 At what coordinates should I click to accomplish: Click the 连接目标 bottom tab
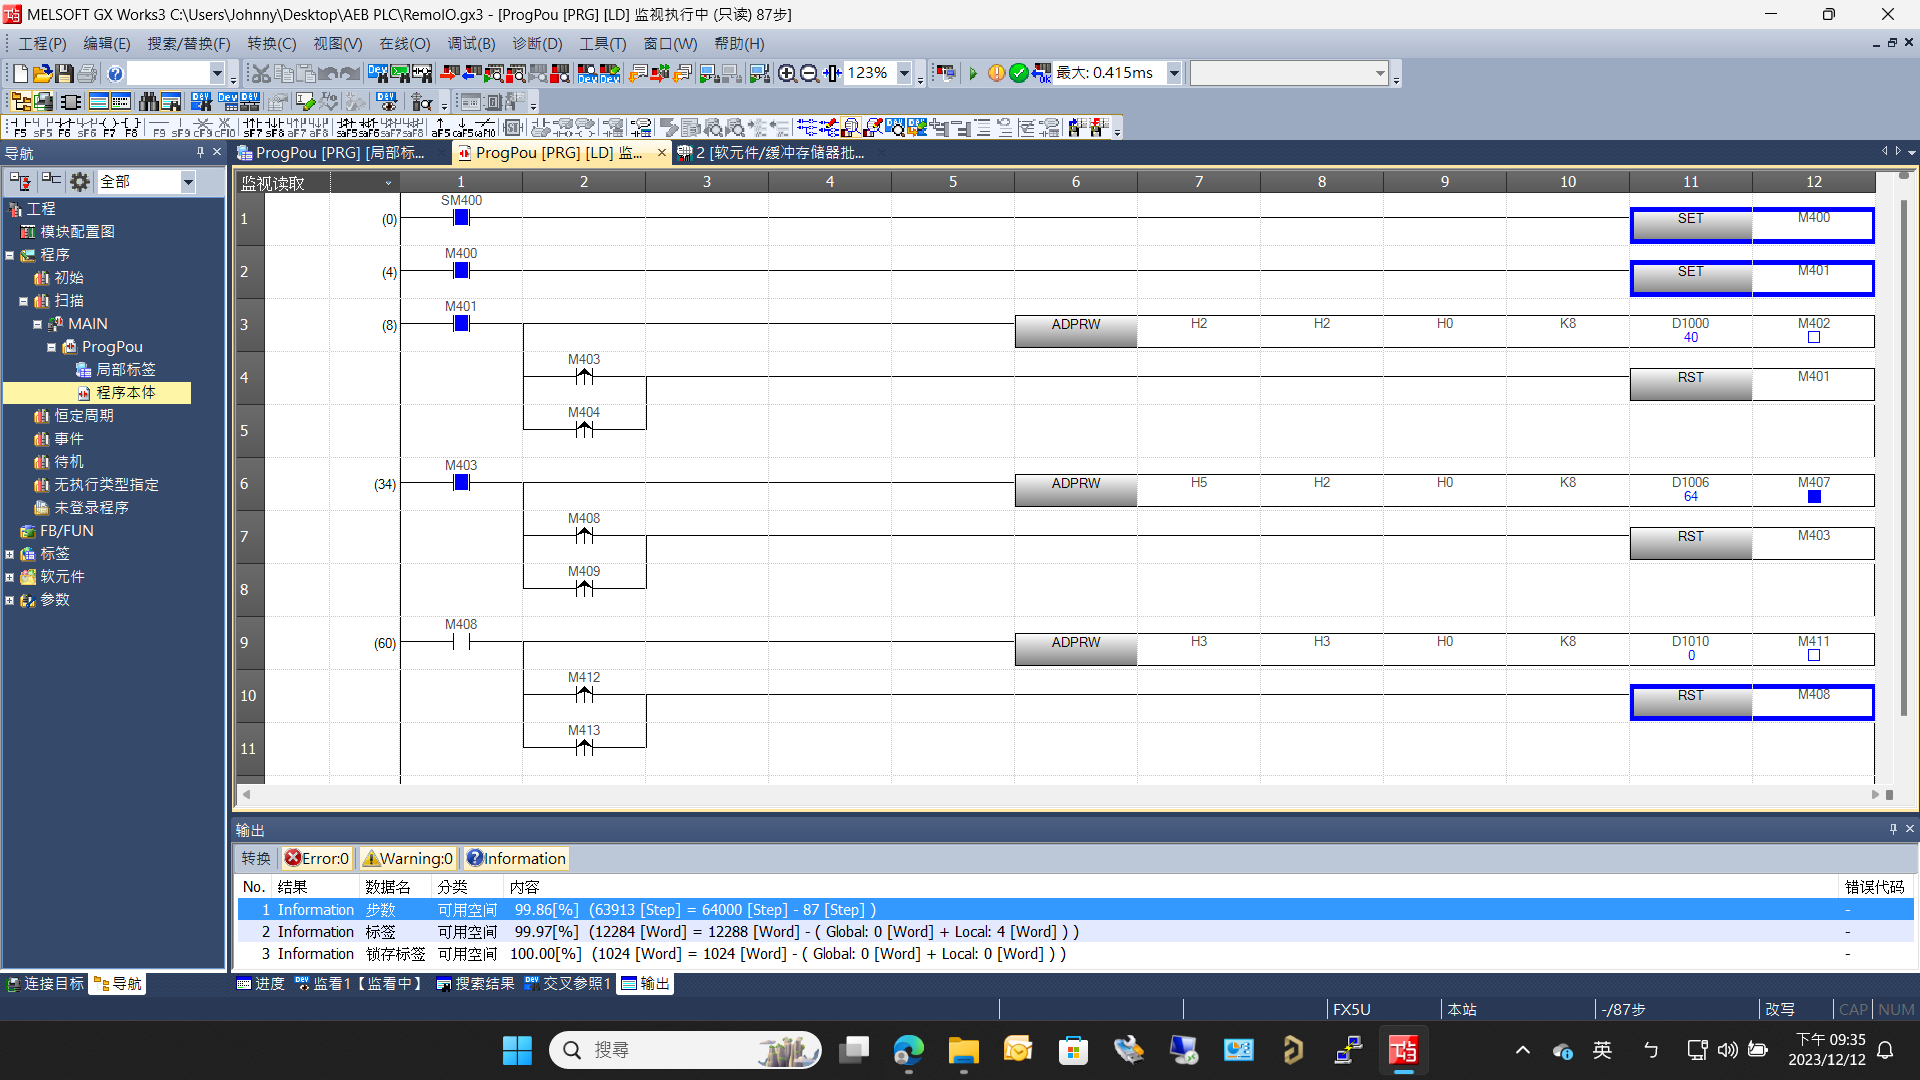pos(45,984)
